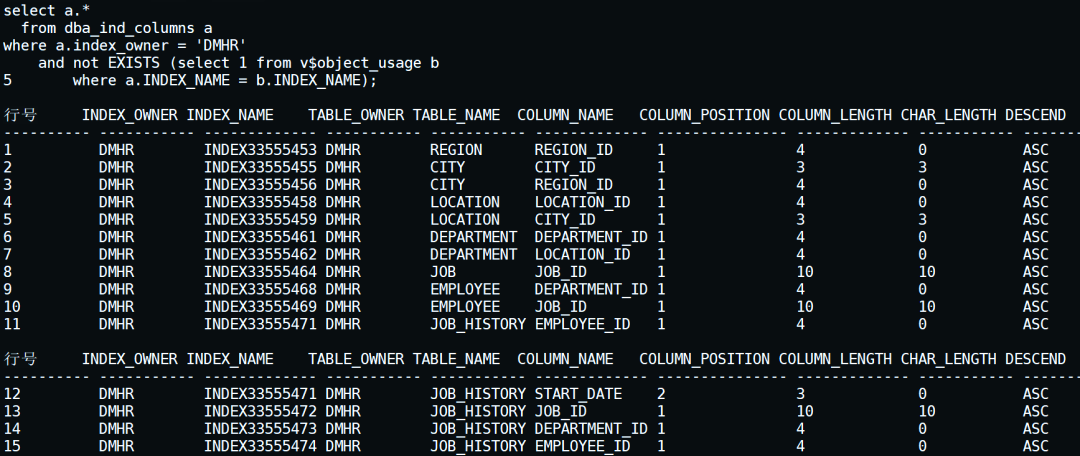Click REGION_ID column name in row 1

pyautogui.click(x=574, y=149)
